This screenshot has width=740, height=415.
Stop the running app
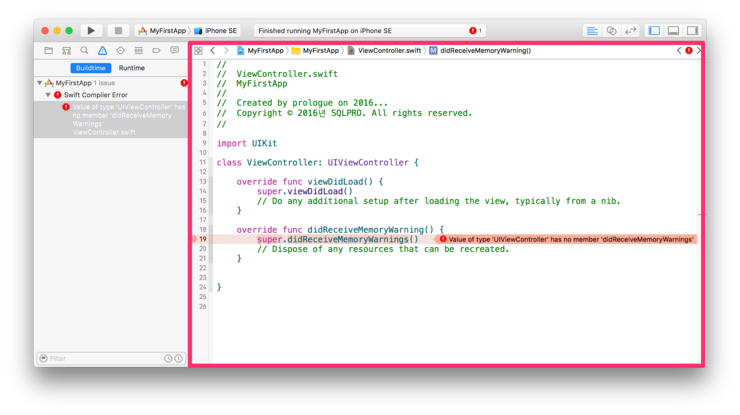click(x=118, y=31)
